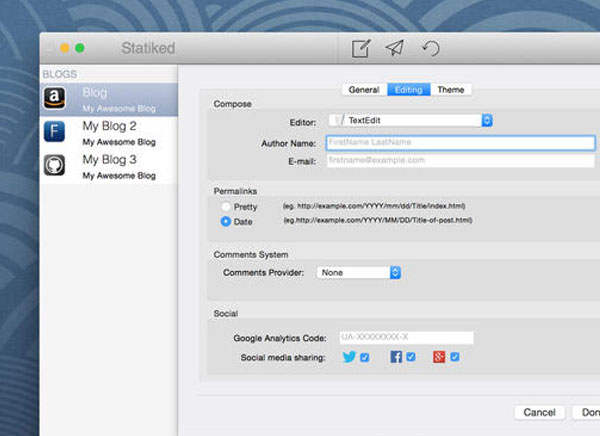600x436 pixels.
Task: Click the yellow minimize window button
Action: 65,48
